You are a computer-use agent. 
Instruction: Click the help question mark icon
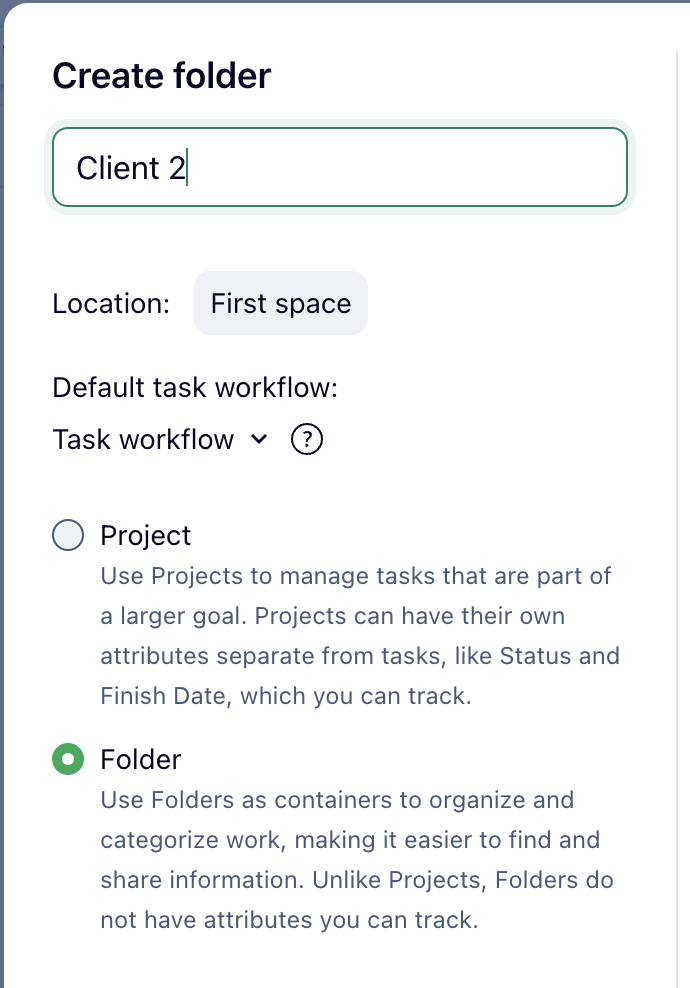(306, 439)
